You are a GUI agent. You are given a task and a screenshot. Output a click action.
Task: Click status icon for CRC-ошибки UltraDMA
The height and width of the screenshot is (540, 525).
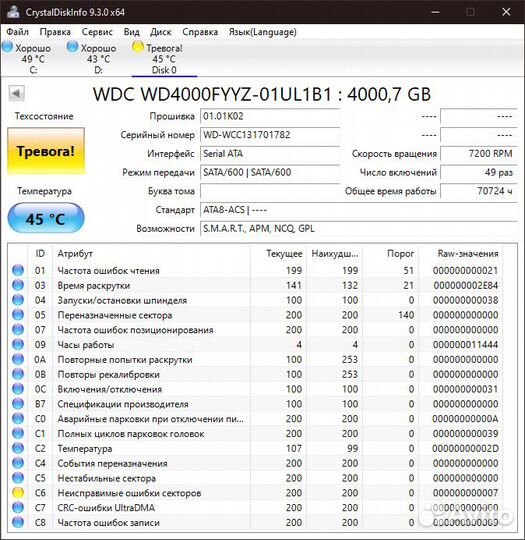tap(18, 508)
